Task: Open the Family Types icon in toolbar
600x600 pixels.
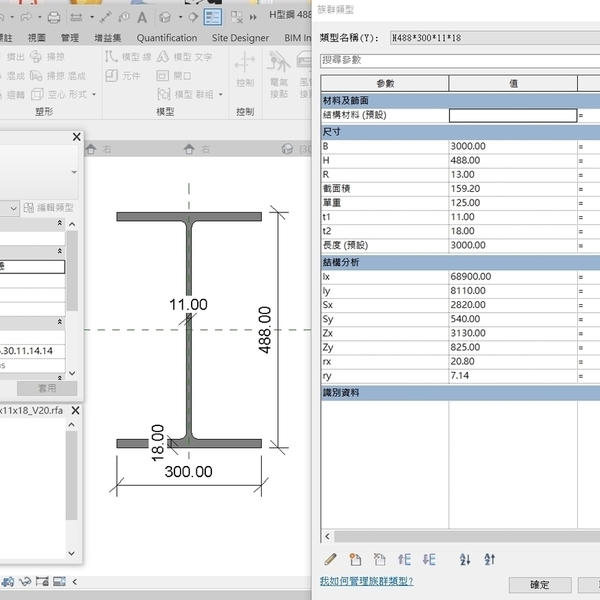Action: (212, 18)
